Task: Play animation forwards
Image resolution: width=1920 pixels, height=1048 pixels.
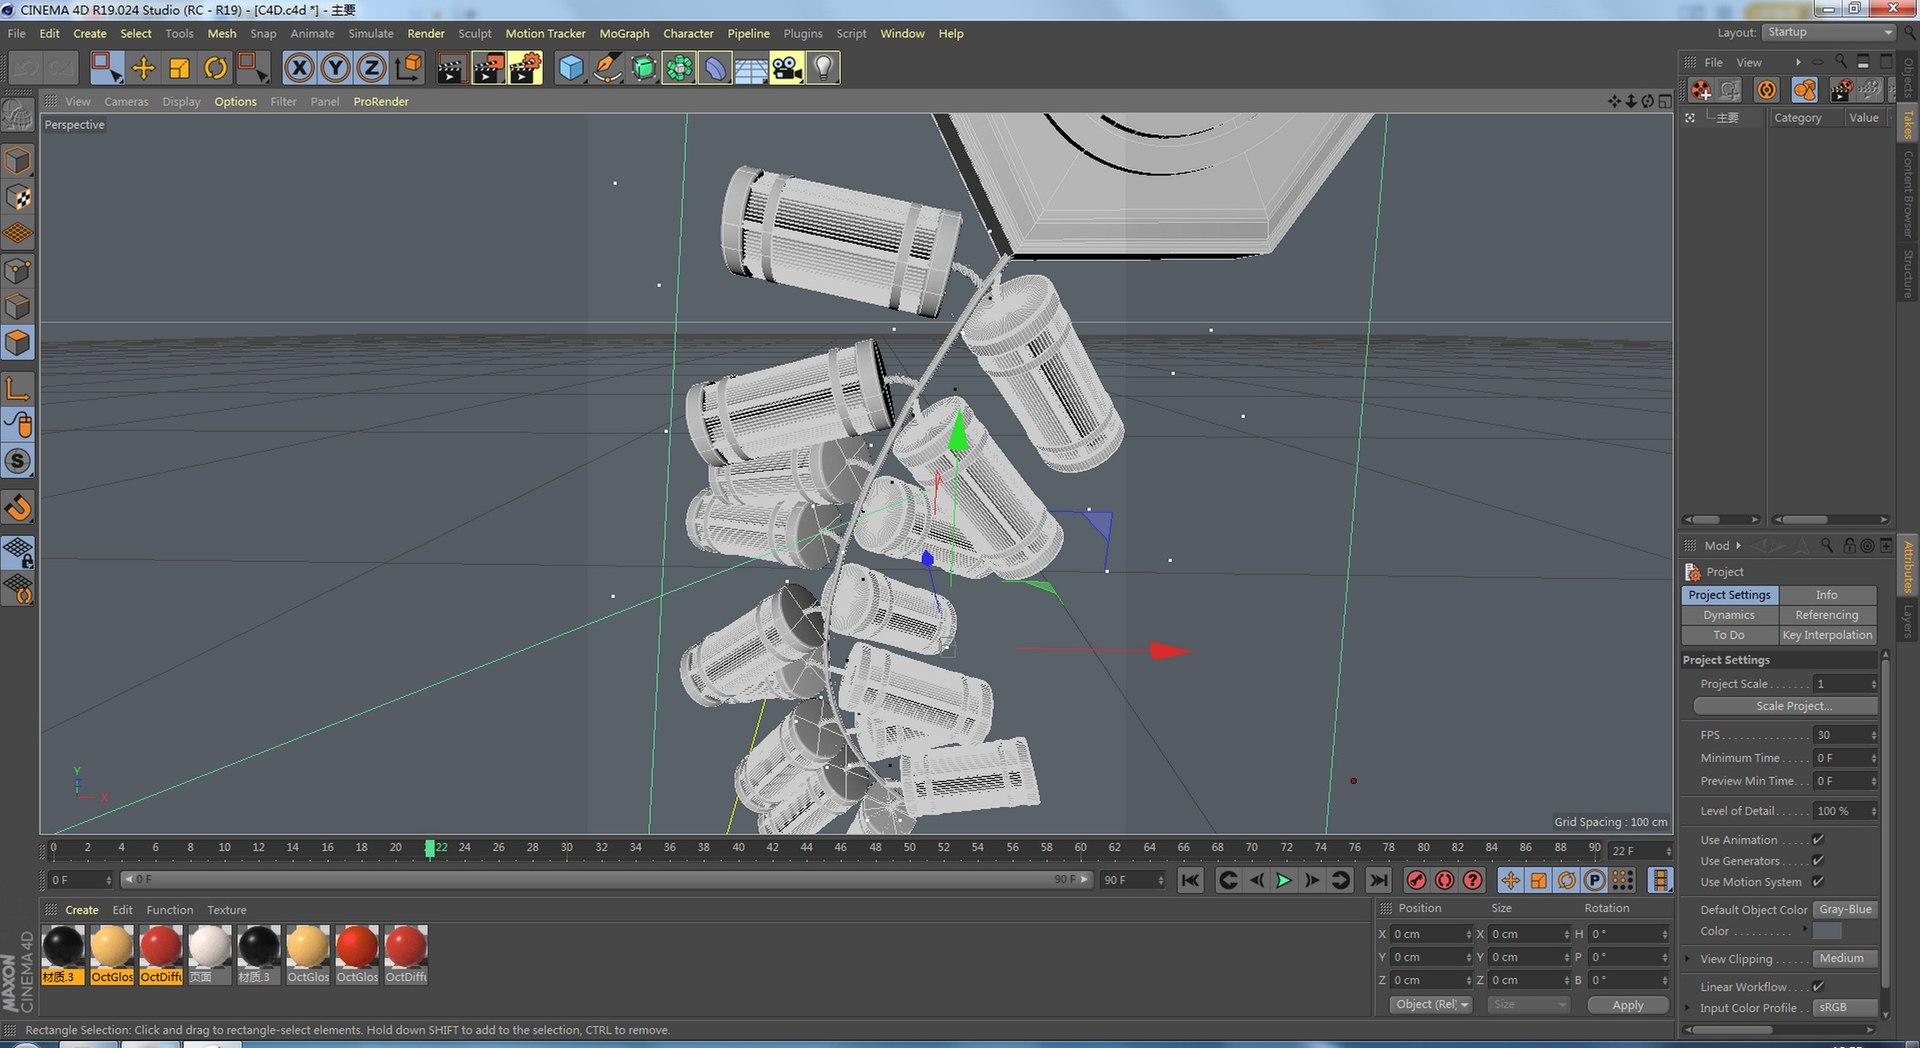Action: click(x=1284, y=880)
